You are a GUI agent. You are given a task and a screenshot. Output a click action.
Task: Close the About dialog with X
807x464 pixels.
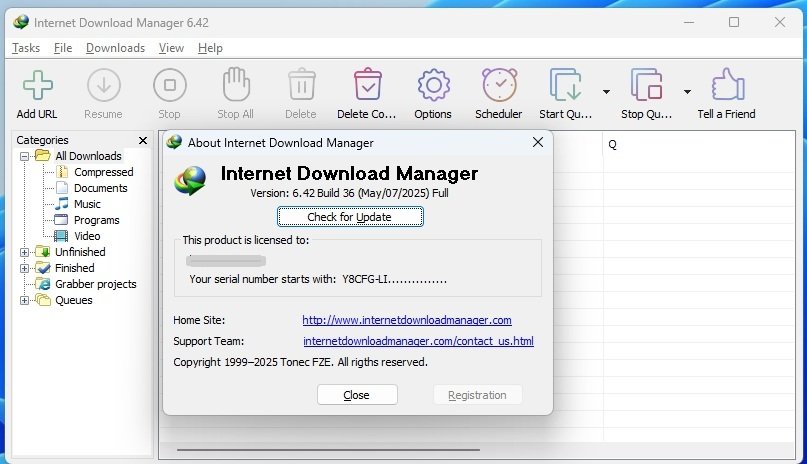coord(538,142)
